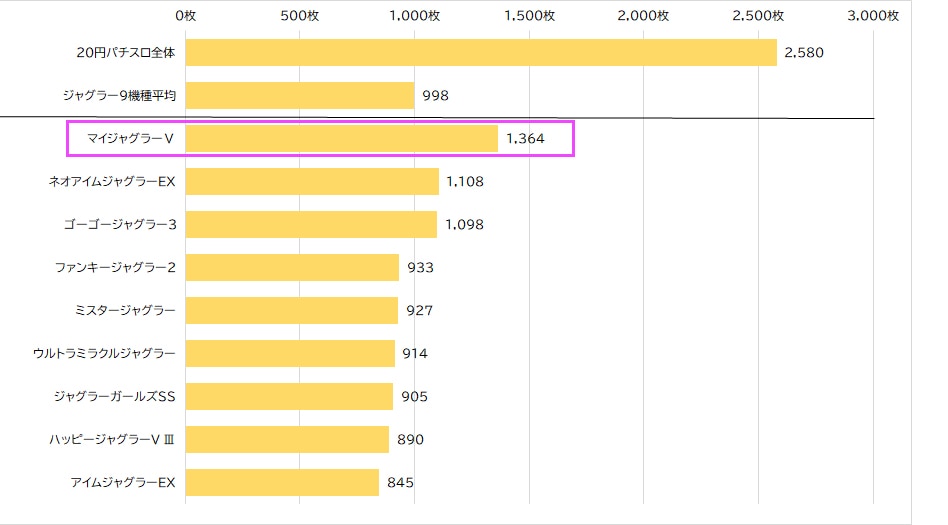Screen dimensions: 948x525
Task: Click the マイジャグラーV category label
Action: pos(130,139)
